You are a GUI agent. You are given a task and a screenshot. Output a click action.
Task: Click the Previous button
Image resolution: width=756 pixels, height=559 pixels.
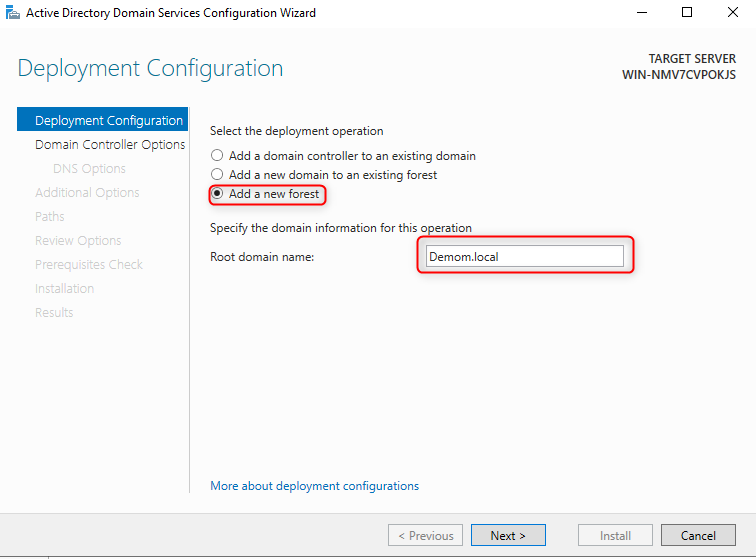(425, 535)
